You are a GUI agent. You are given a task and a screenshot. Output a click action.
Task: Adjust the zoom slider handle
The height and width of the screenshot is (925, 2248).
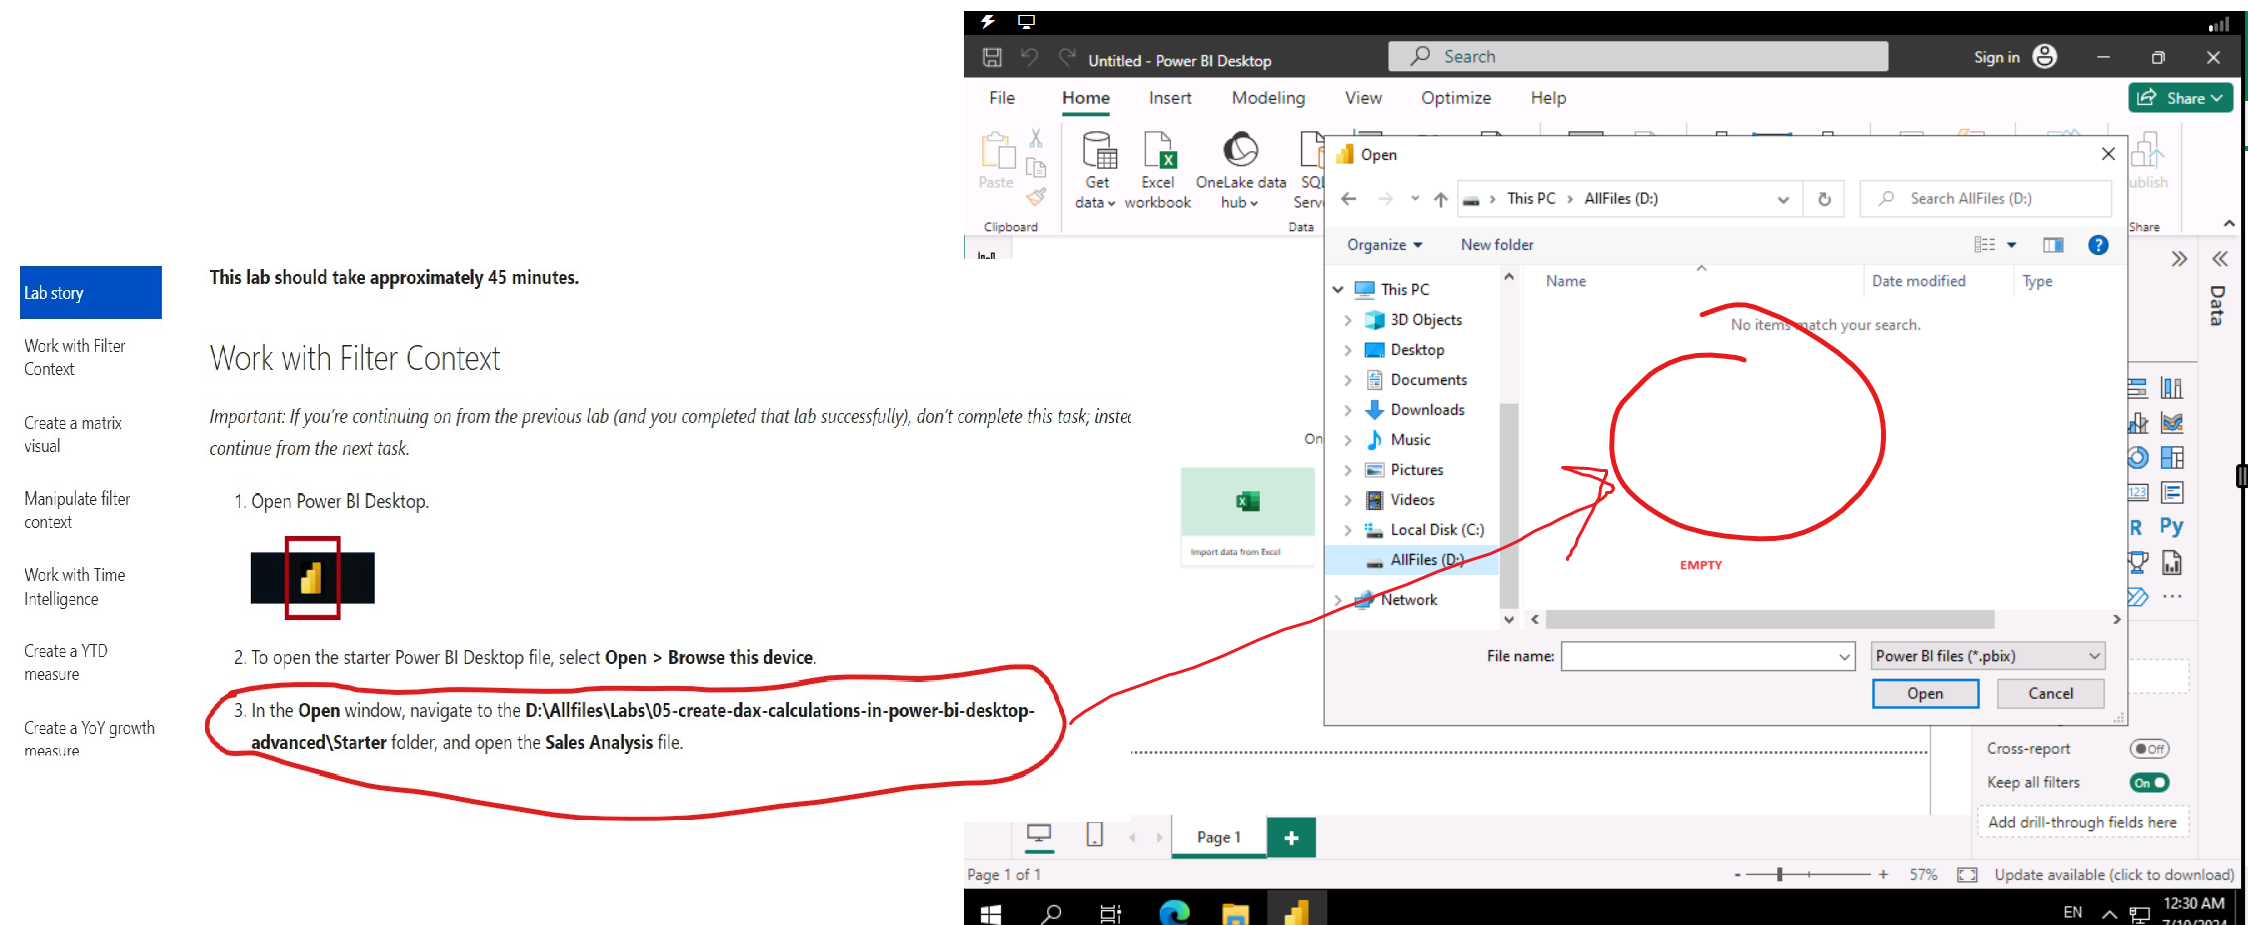coord(1780,875)
